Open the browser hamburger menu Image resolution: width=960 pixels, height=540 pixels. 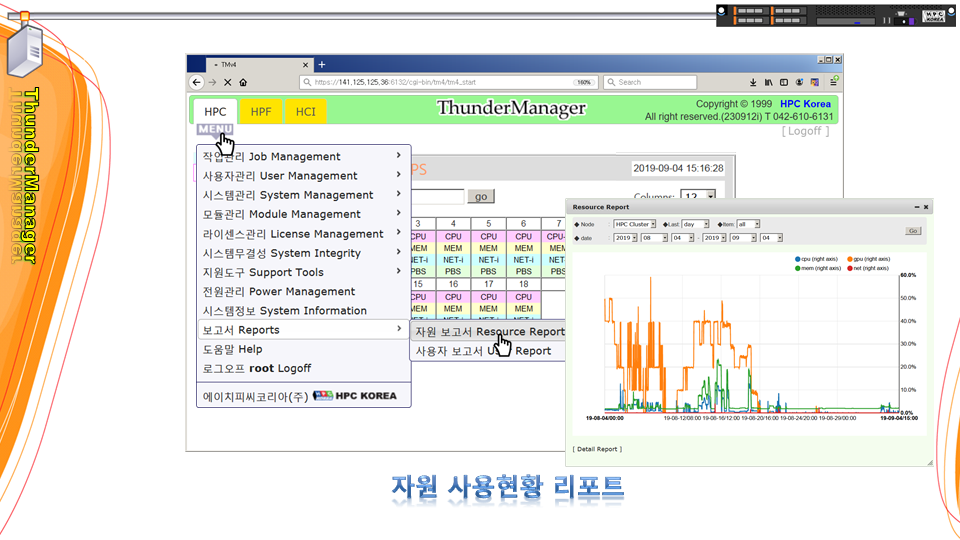pos(833,82)
